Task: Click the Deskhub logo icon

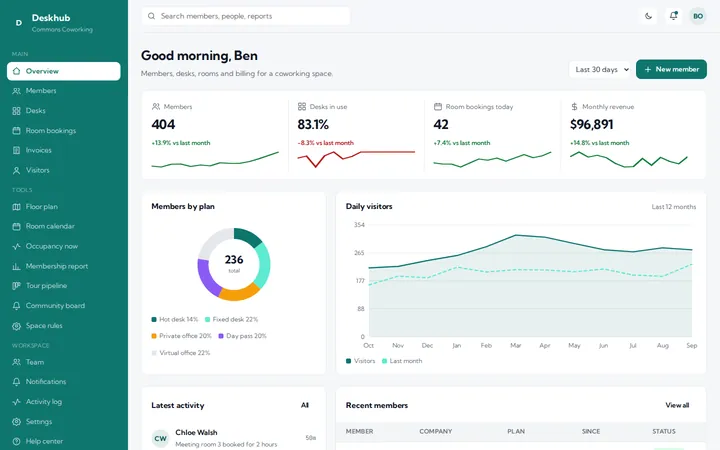Action: (x=18, y=22)
